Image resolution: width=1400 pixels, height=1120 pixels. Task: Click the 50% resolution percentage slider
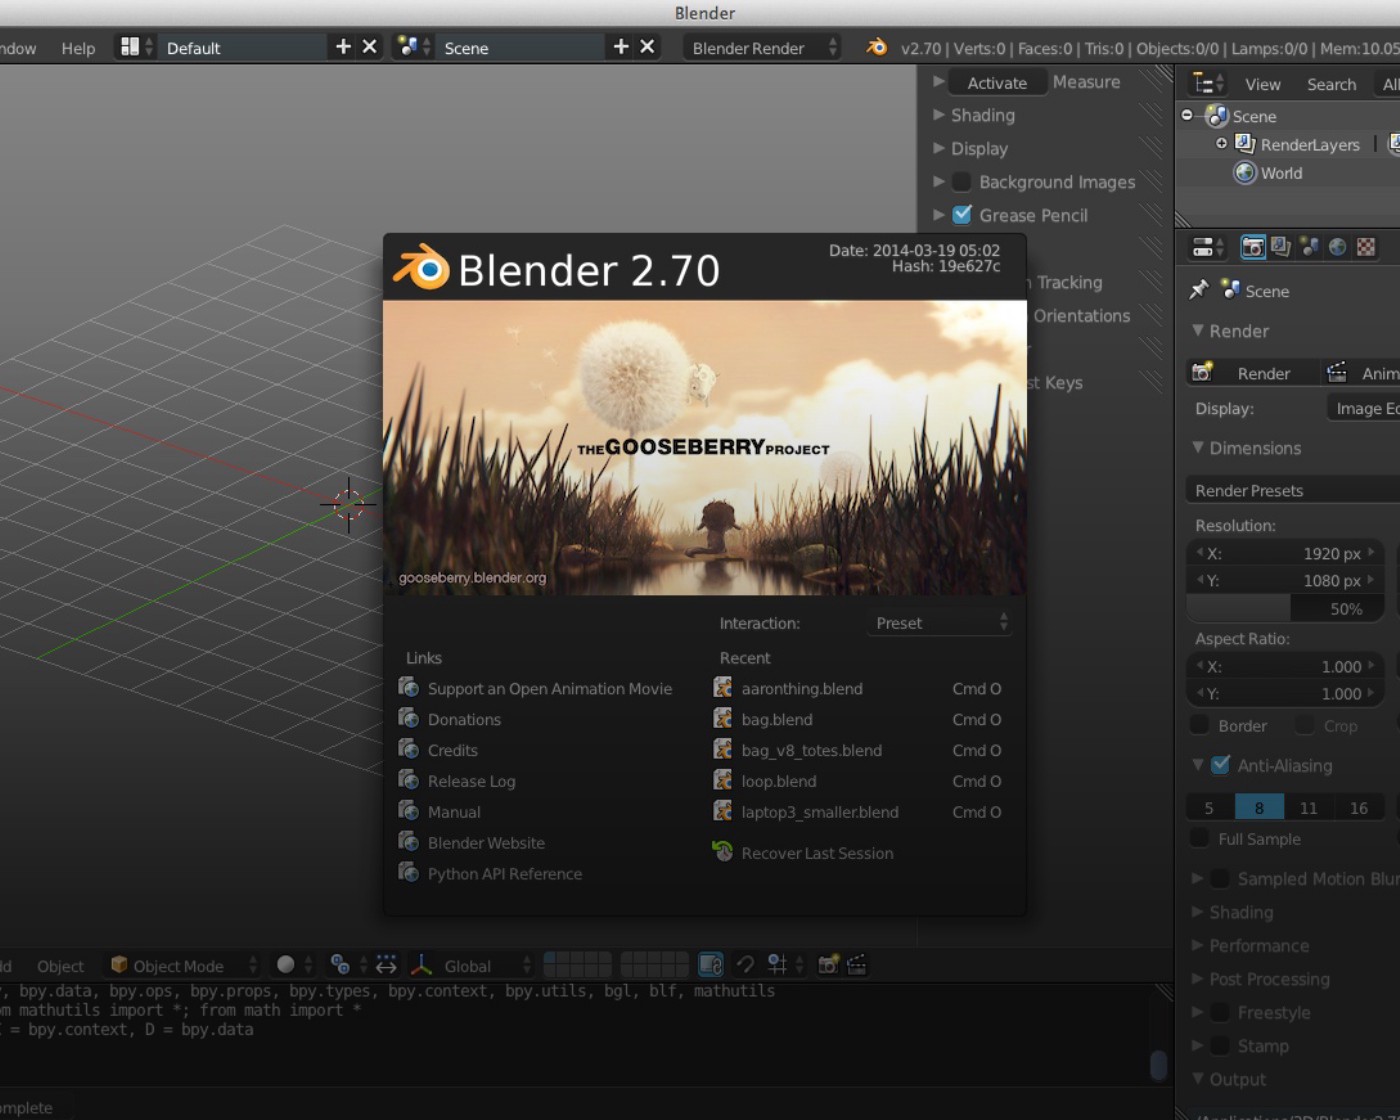coord(1285,608)
